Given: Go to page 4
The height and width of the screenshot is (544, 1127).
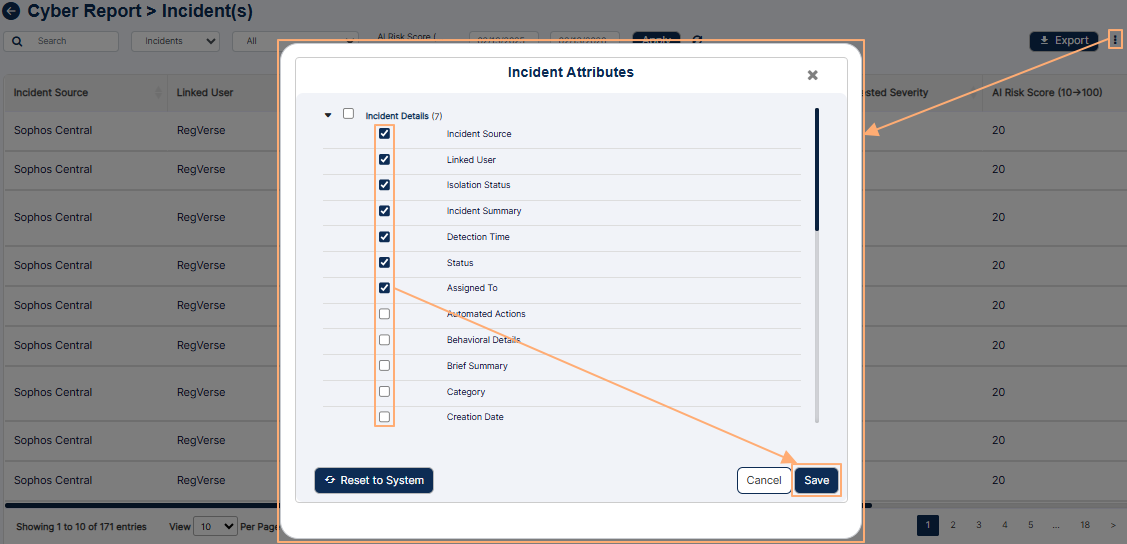Looking at the screenshot, I should coord(1005,525).
